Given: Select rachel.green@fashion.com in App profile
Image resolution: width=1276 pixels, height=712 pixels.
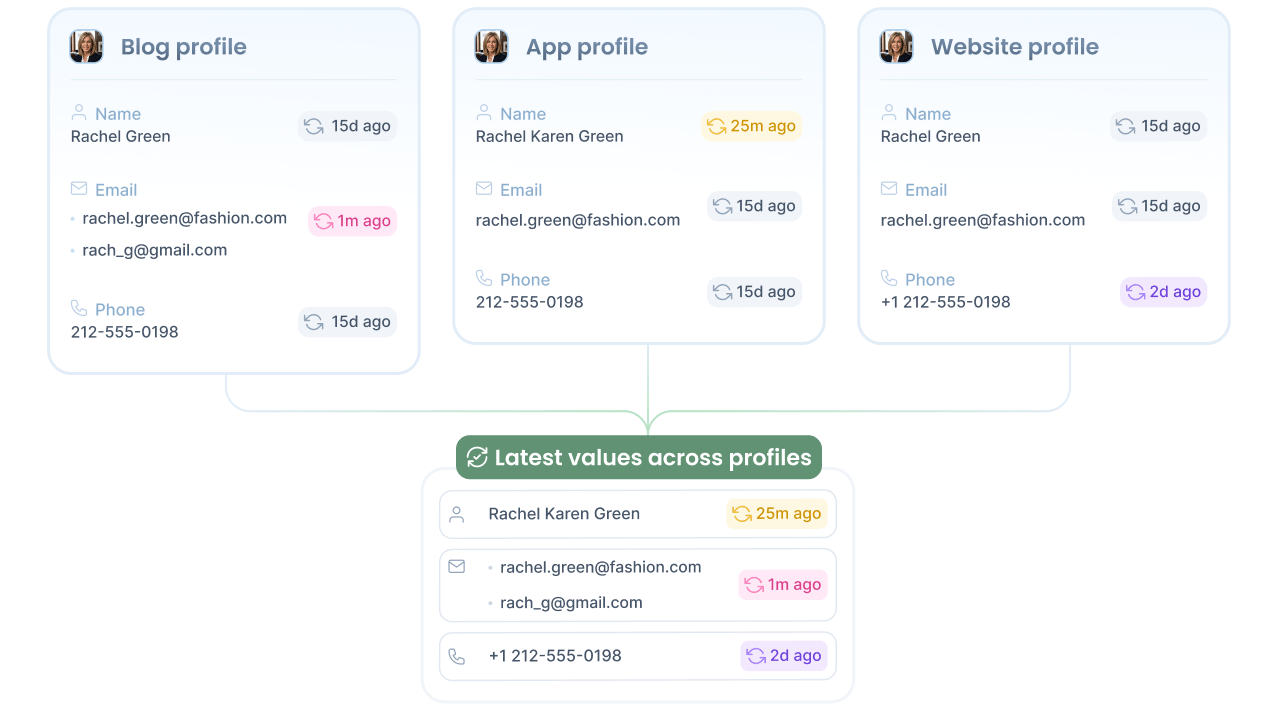Looking at the screenshot, I should [578, 220].
